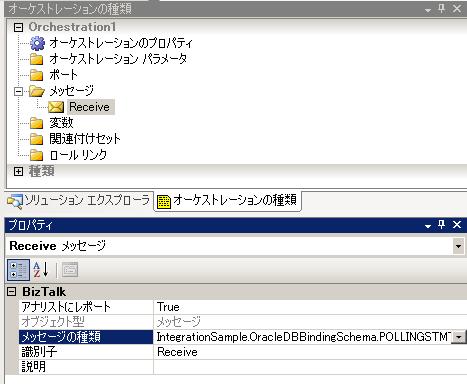467x384 pixels.
Task: Collapse the Orchestration1 tree node
Action: 19,27
